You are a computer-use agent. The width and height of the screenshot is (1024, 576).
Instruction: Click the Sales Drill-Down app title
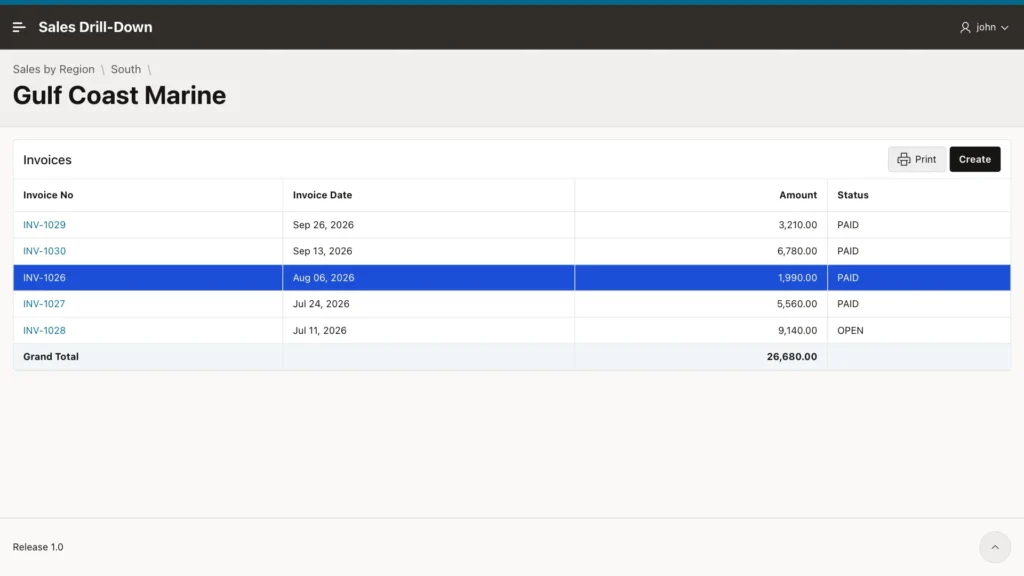coord(95,27)
